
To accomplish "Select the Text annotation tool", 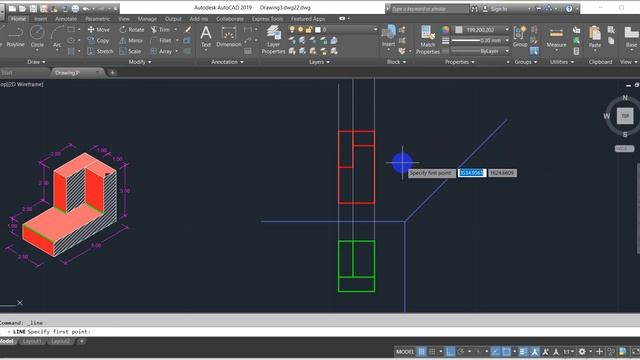I will 206,37.
